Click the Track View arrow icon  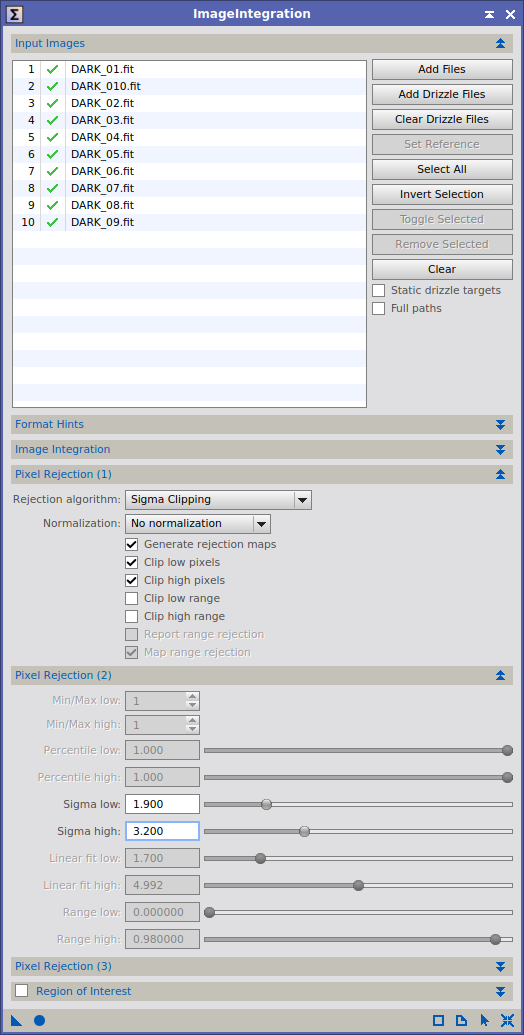pos(484,1020)
